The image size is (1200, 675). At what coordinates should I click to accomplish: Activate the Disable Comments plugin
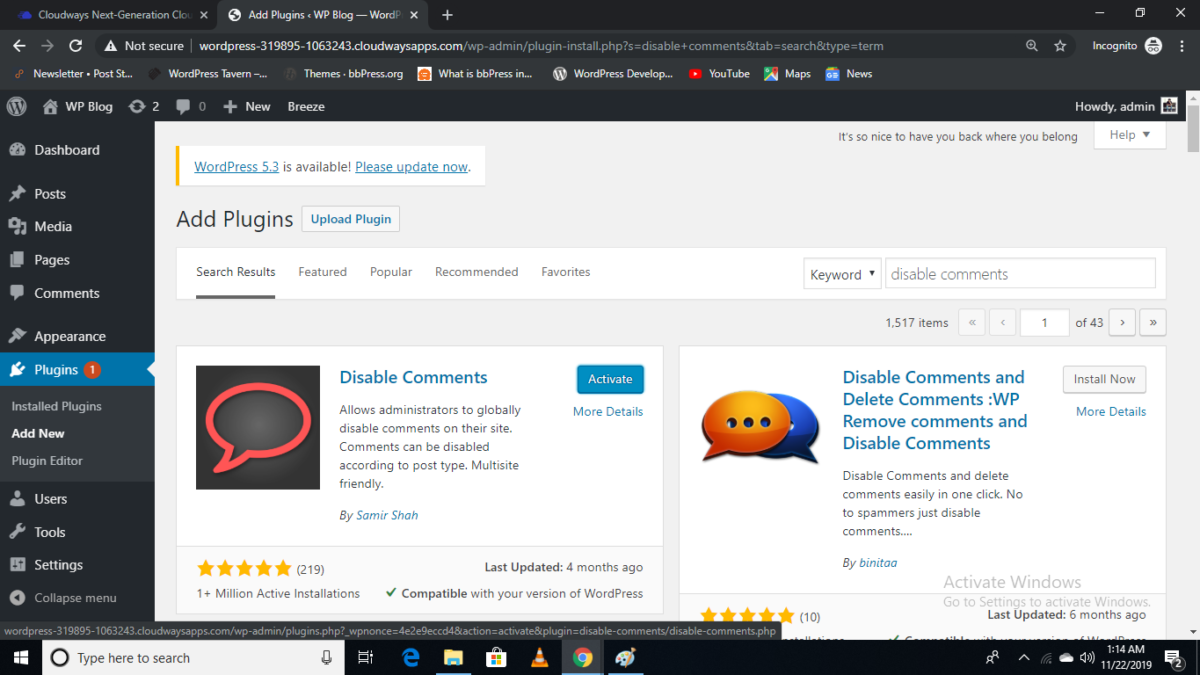(610, 379)
